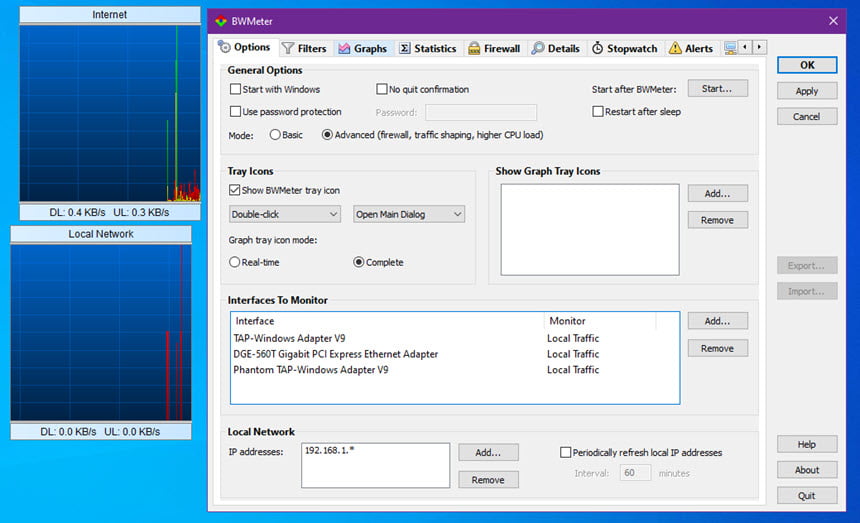Viewport: 860px width, 523px height.
Task: Click the Apply button
Action: click(x=807, y=91)
